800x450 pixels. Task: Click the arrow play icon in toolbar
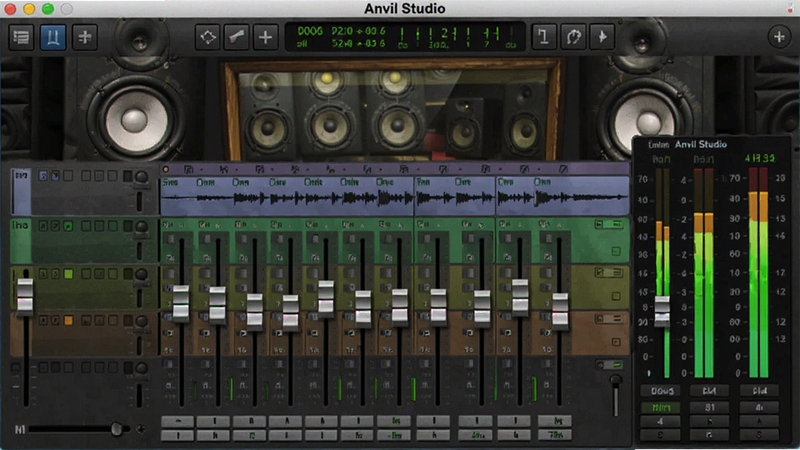[x=603, y=37]
